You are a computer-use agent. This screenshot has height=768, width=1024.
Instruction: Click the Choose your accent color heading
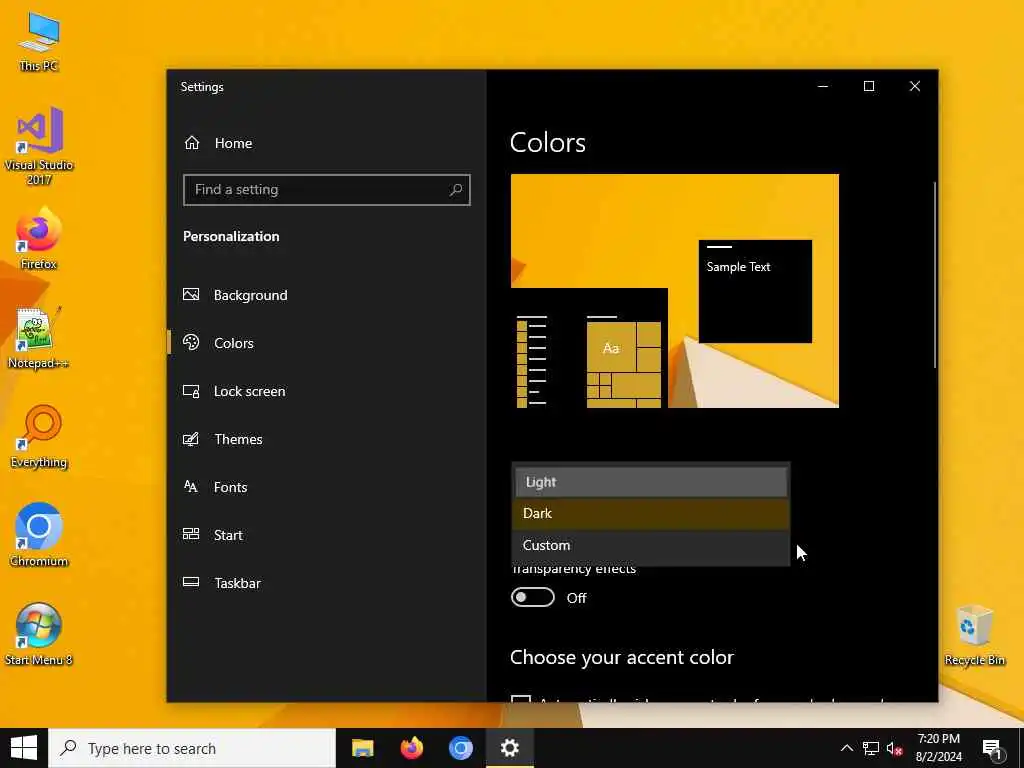pos(622,658)
